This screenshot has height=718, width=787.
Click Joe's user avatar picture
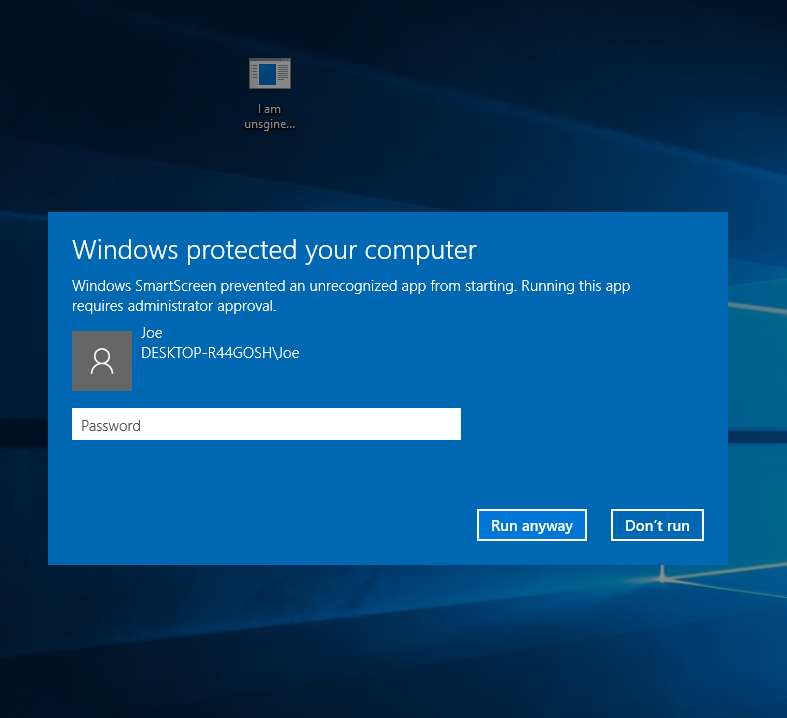tap(102, 361)
